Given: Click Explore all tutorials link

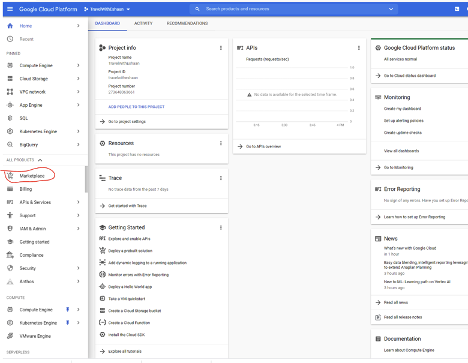Looking at the screenshot, I should [x=125, y=351].
